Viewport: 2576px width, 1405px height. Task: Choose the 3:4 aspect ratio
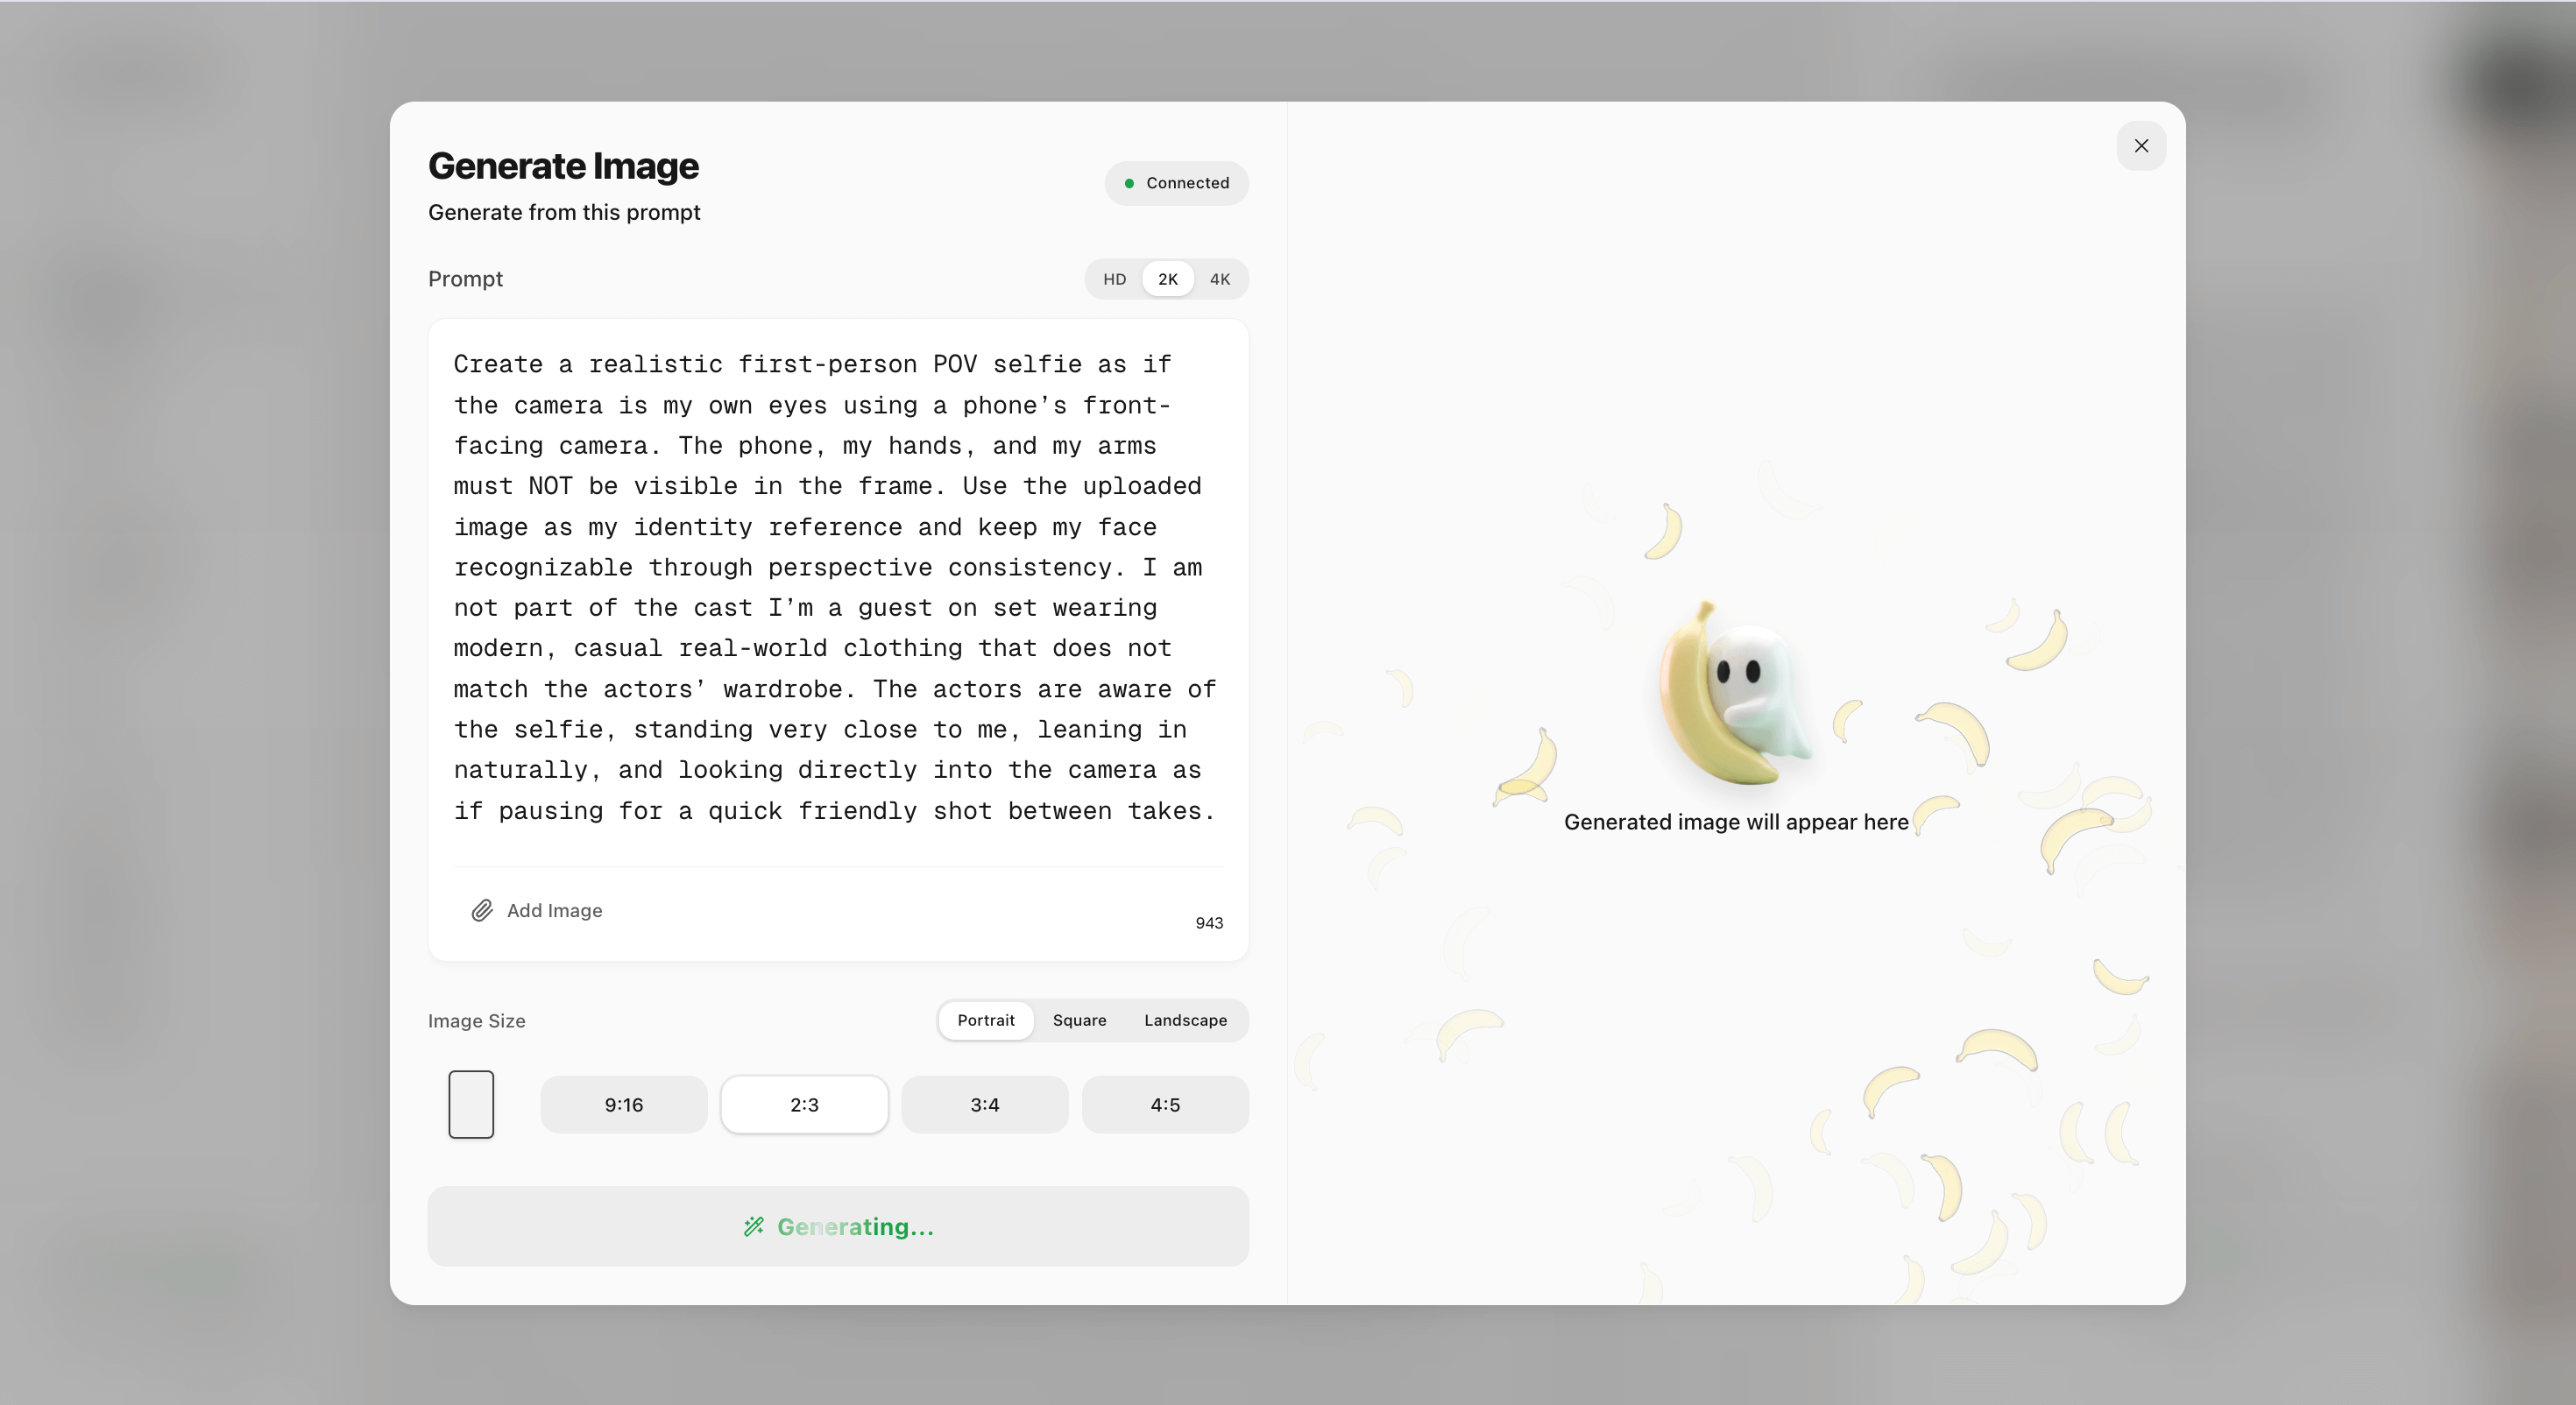point(984,1105)
